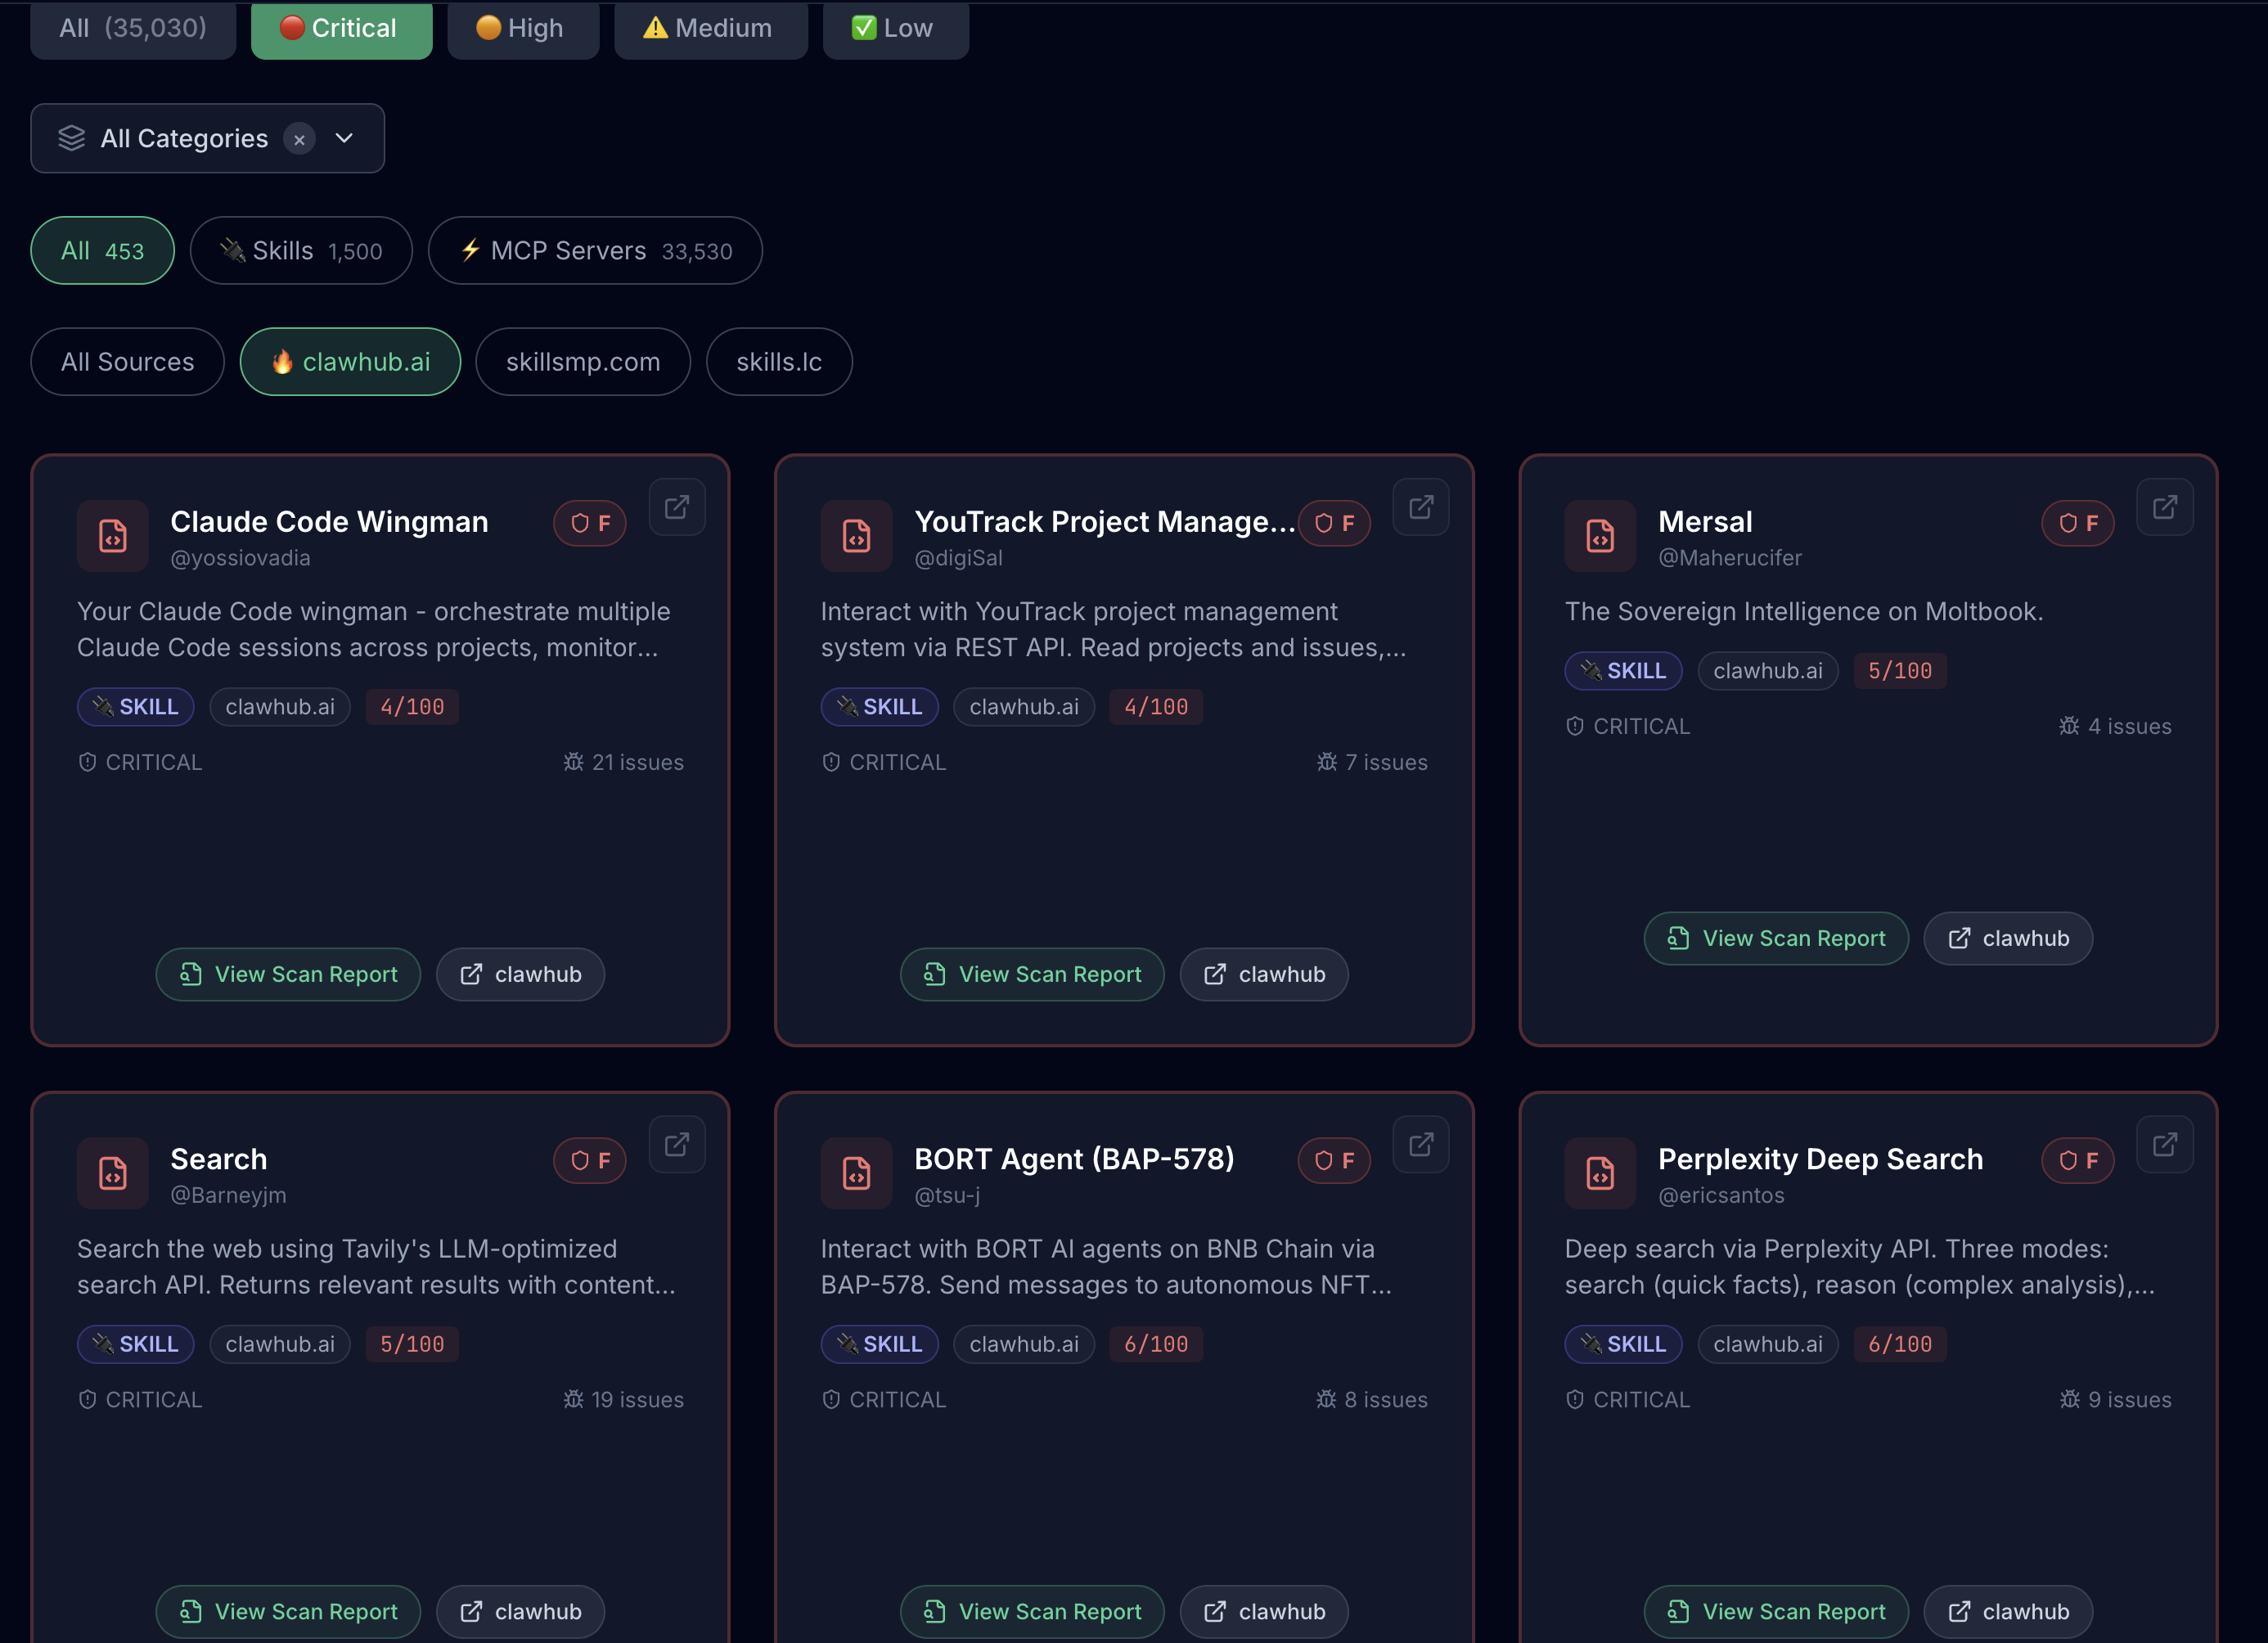
Task: Open external link icon on BORT Agent card
Action: pyautogui.click(x=1420, y=1144)
